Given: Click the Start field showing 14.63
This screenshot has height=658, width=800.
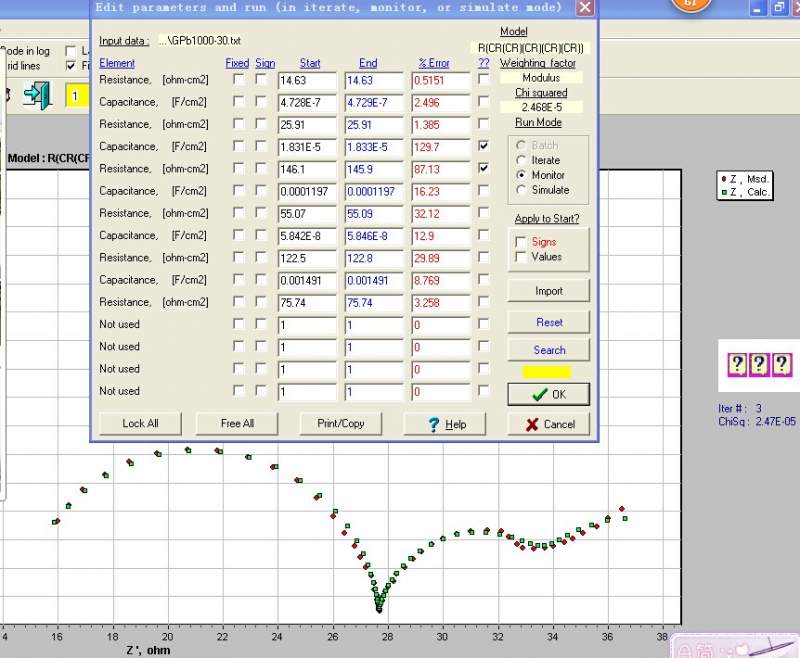Looking at the screenshot, I should pos(307,80).
